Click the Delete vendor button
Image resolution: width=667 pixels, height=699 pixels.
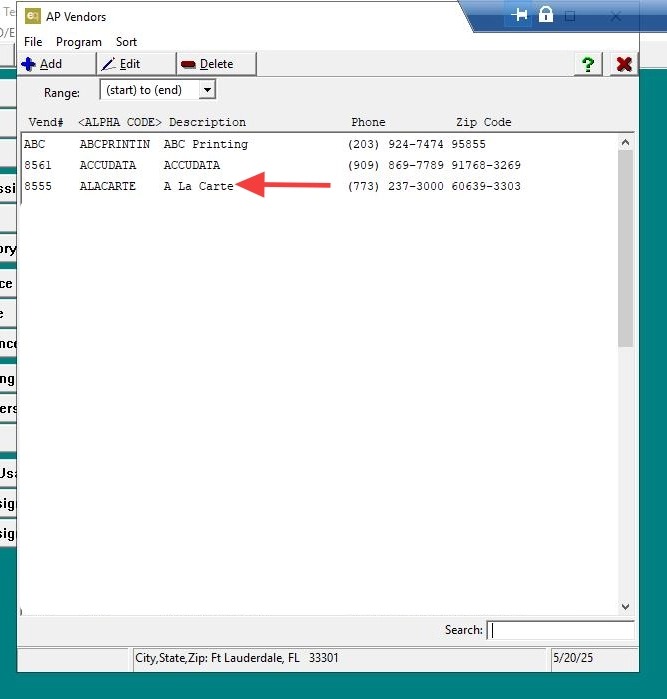point(217,64)
